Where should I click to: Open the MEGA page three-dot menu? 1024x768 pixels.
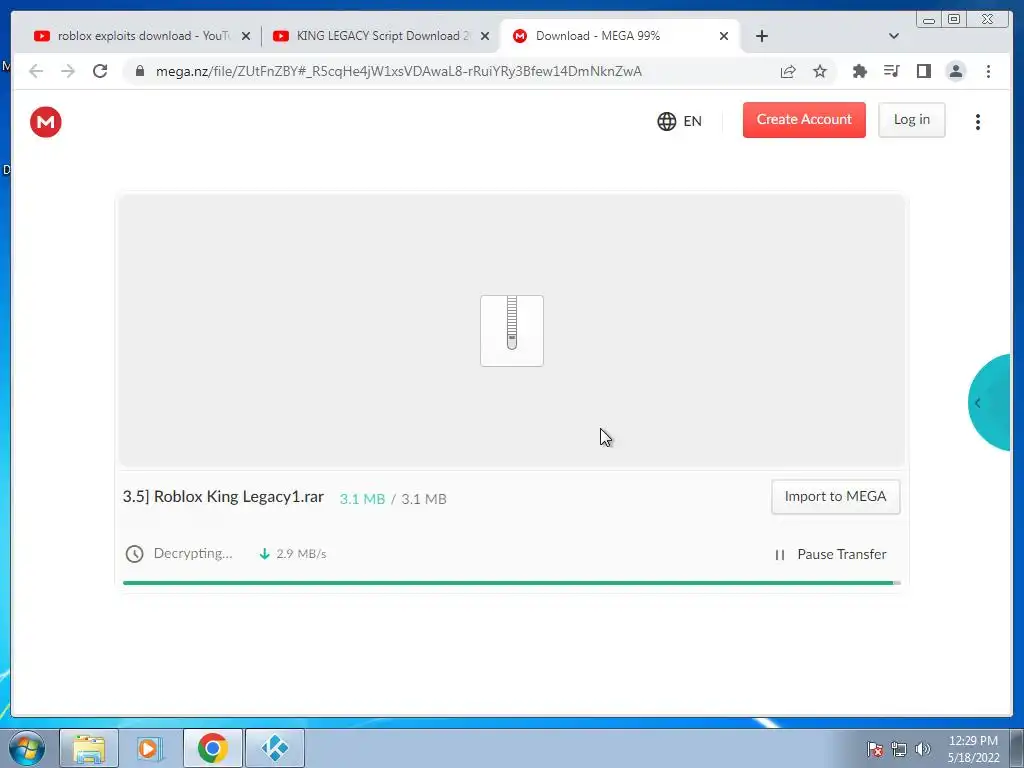978,122
